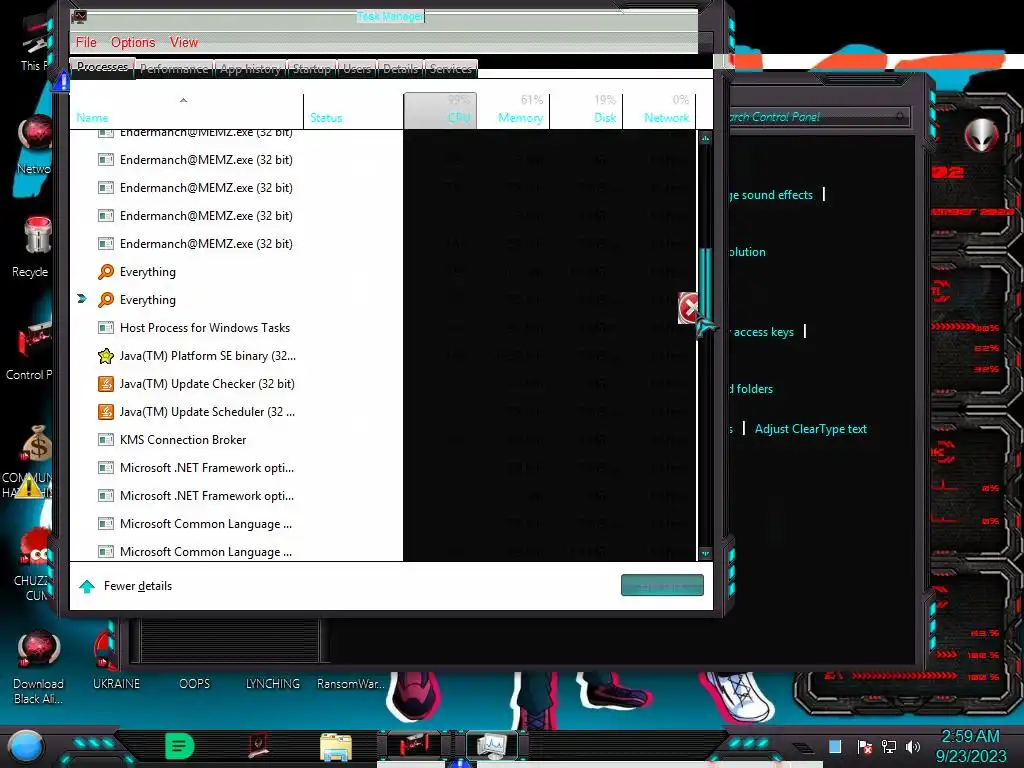Click the alien head gadget icon
This screenshot has height=768, width=1024.
coord(982,136)
